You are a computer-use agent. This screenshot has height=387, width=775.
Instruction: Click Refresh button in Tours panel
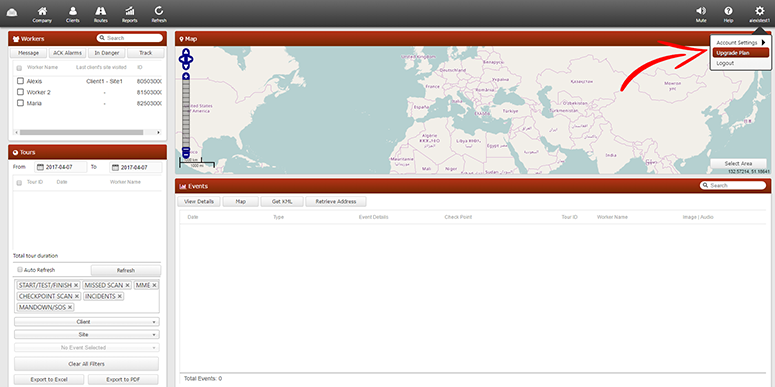[x=126, y=271]
